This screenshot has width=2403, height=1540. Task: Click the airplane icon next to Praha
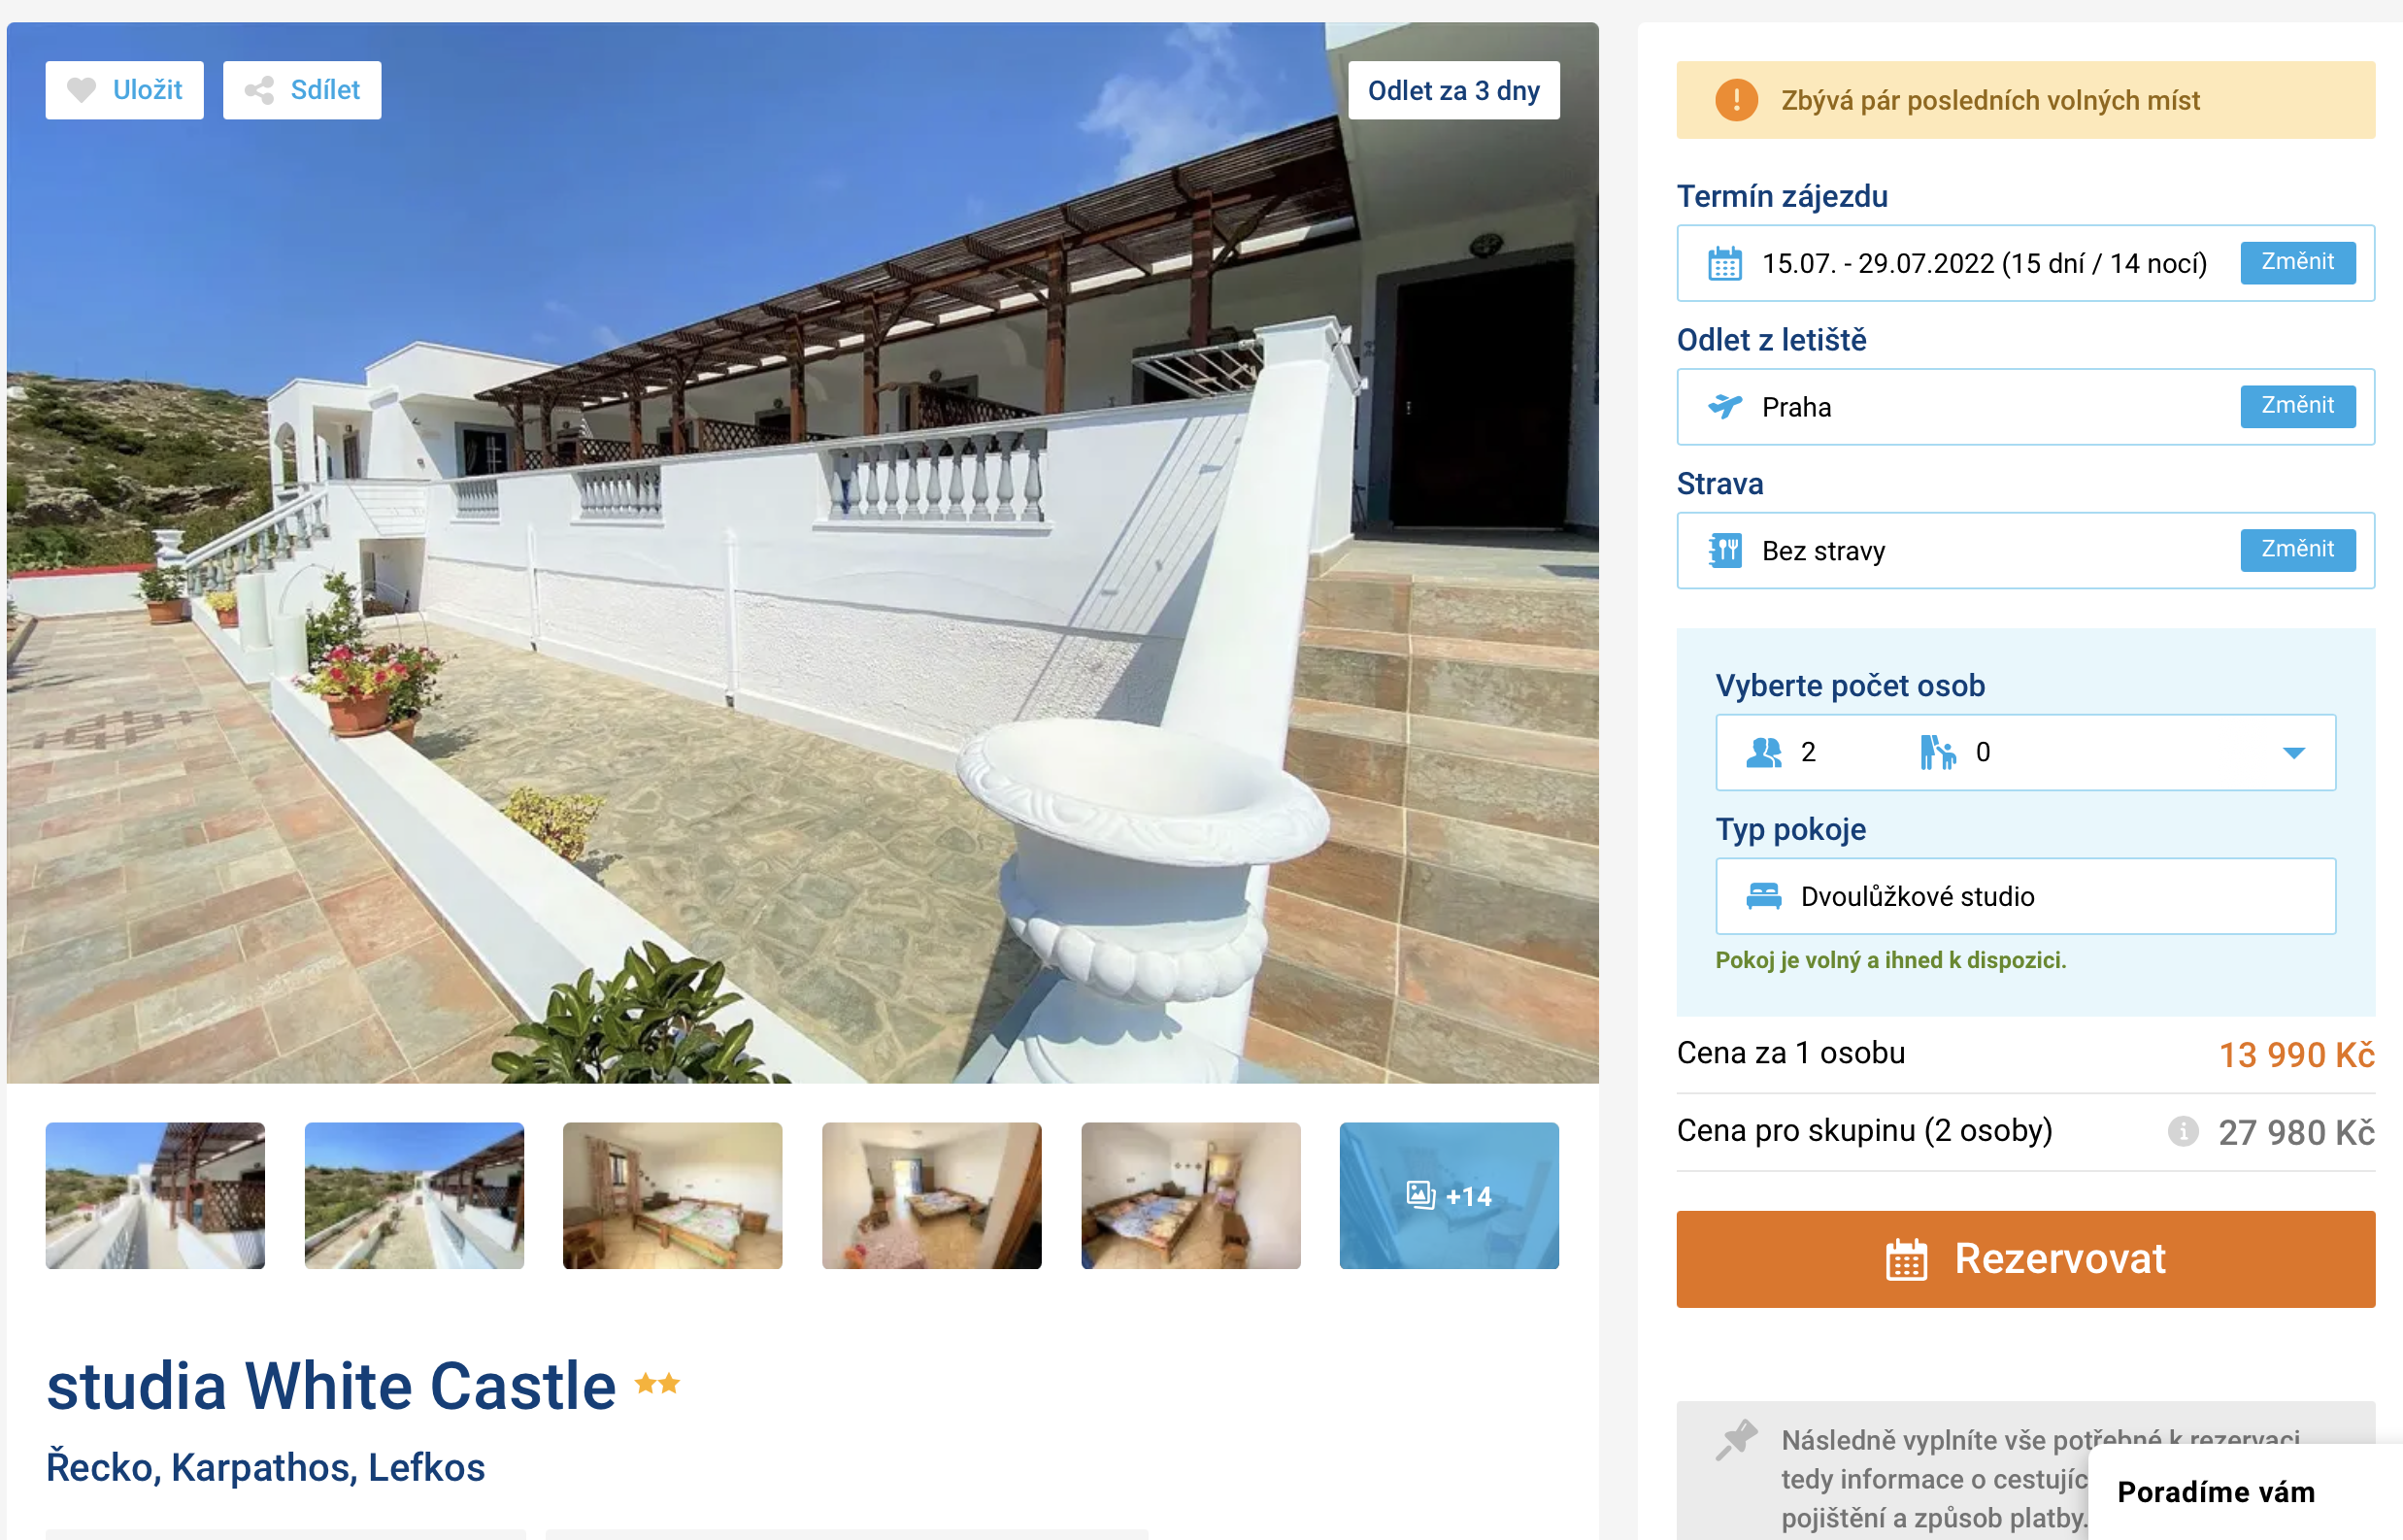point(1725,406)
